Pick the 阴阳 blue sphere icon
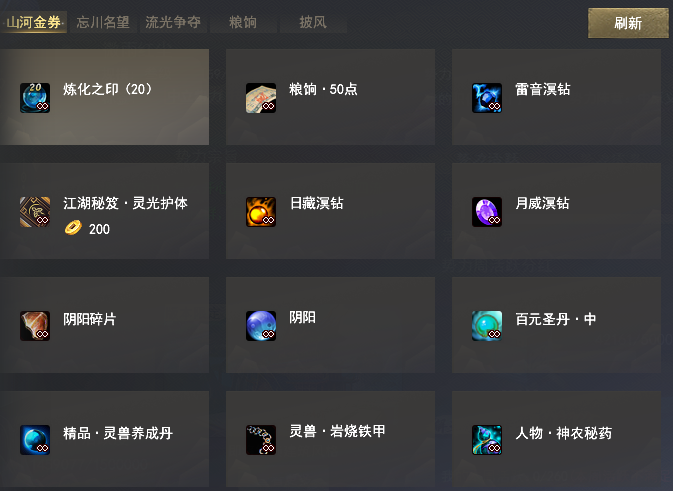 [x=261, y=326]
